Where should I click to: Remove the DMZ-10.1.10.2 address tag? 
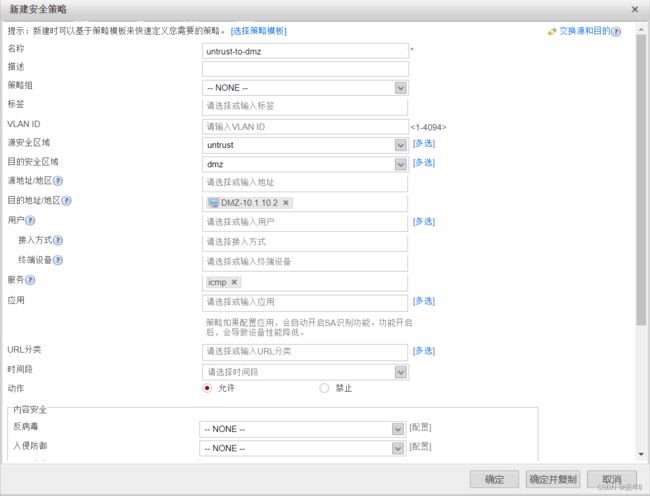pos(286,203)
